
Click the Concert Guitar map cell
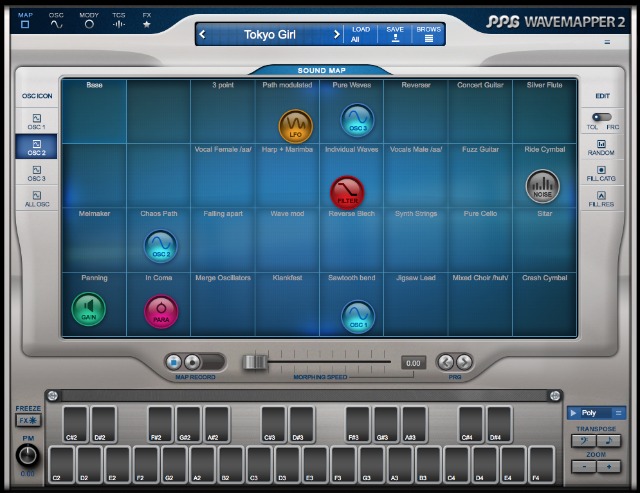480,111
